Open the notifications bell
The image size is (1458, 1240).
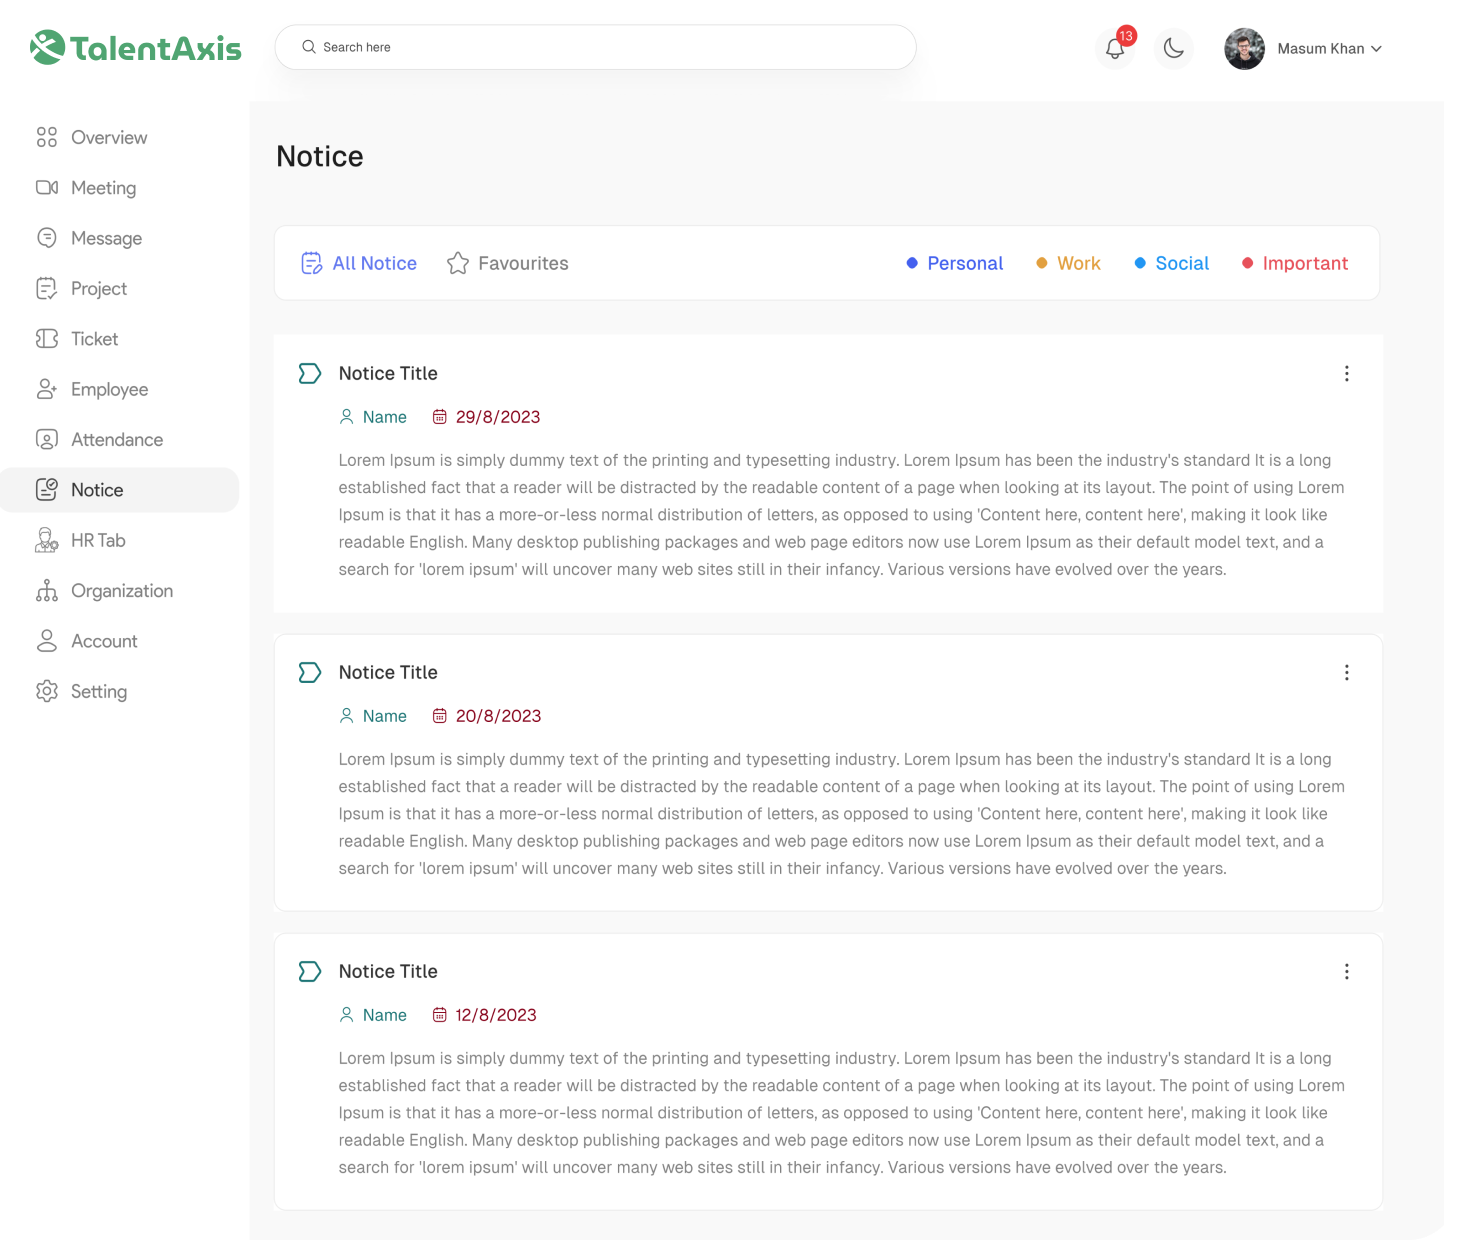pos(1115,48)
